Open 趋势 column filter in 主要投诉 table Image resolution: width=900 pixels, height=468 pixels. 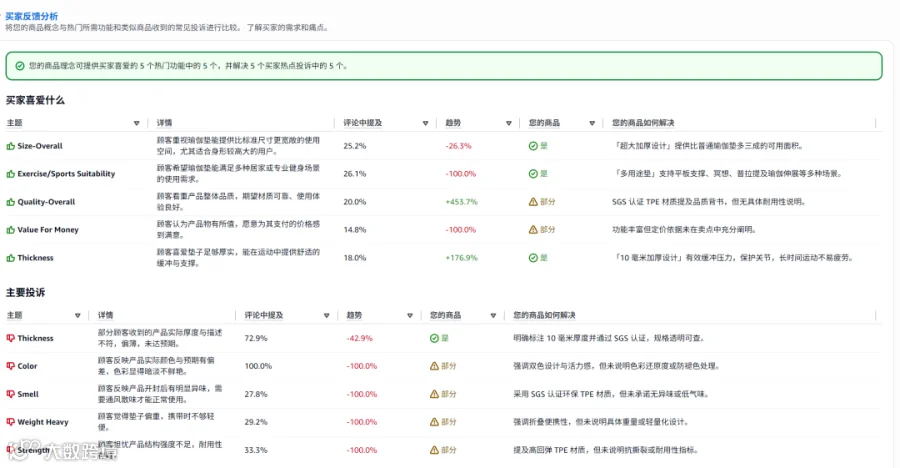(410, 315)
